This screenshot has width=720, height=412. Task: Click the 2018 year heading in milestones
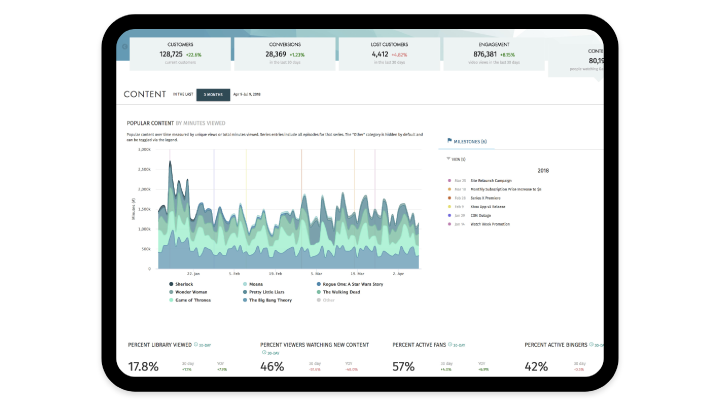543,170
